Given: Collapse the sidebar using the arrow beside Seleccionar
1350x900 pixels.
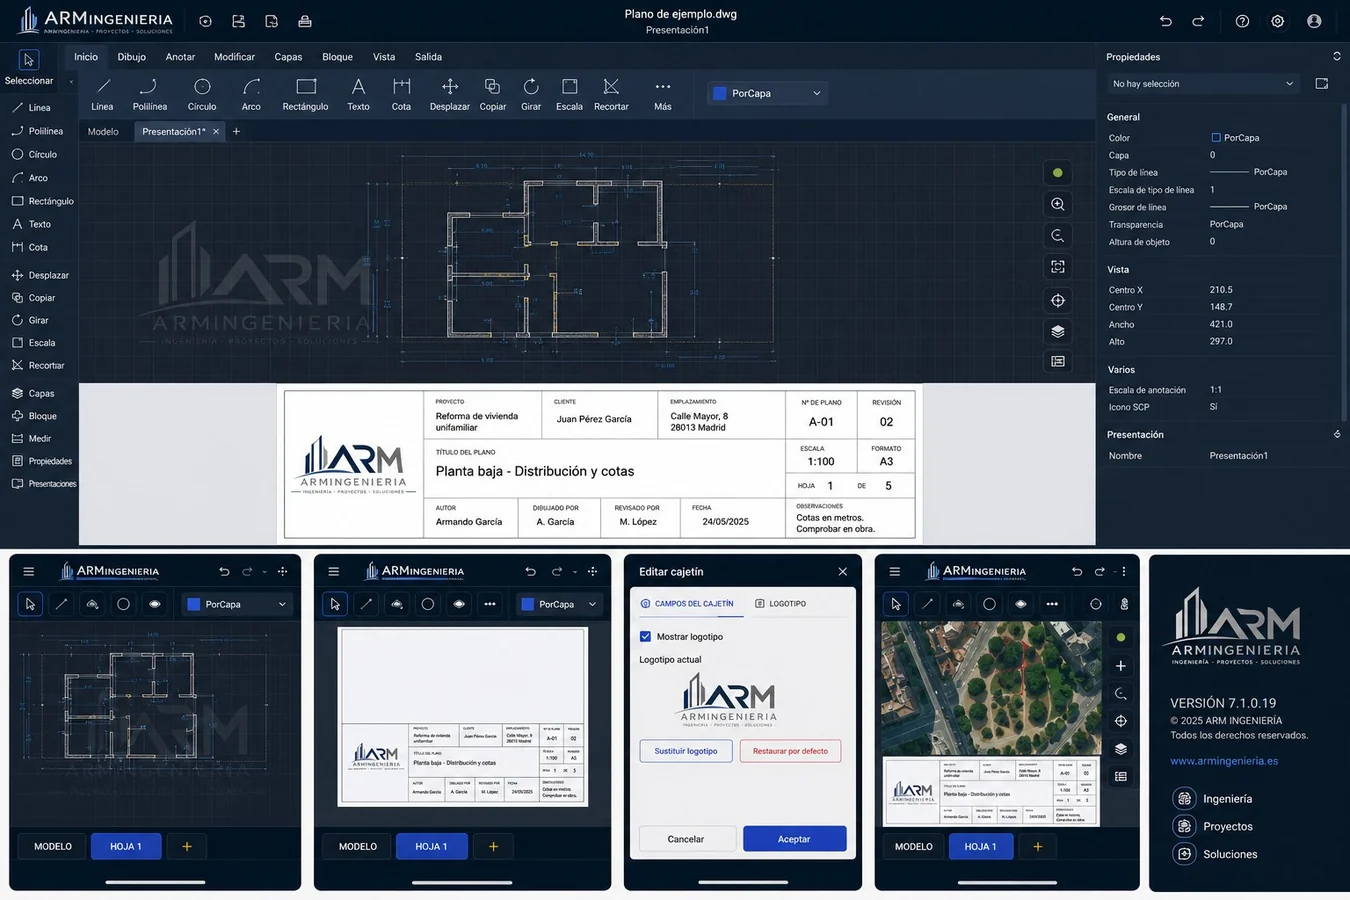Looking at the screenshot, I should (70, 81).
